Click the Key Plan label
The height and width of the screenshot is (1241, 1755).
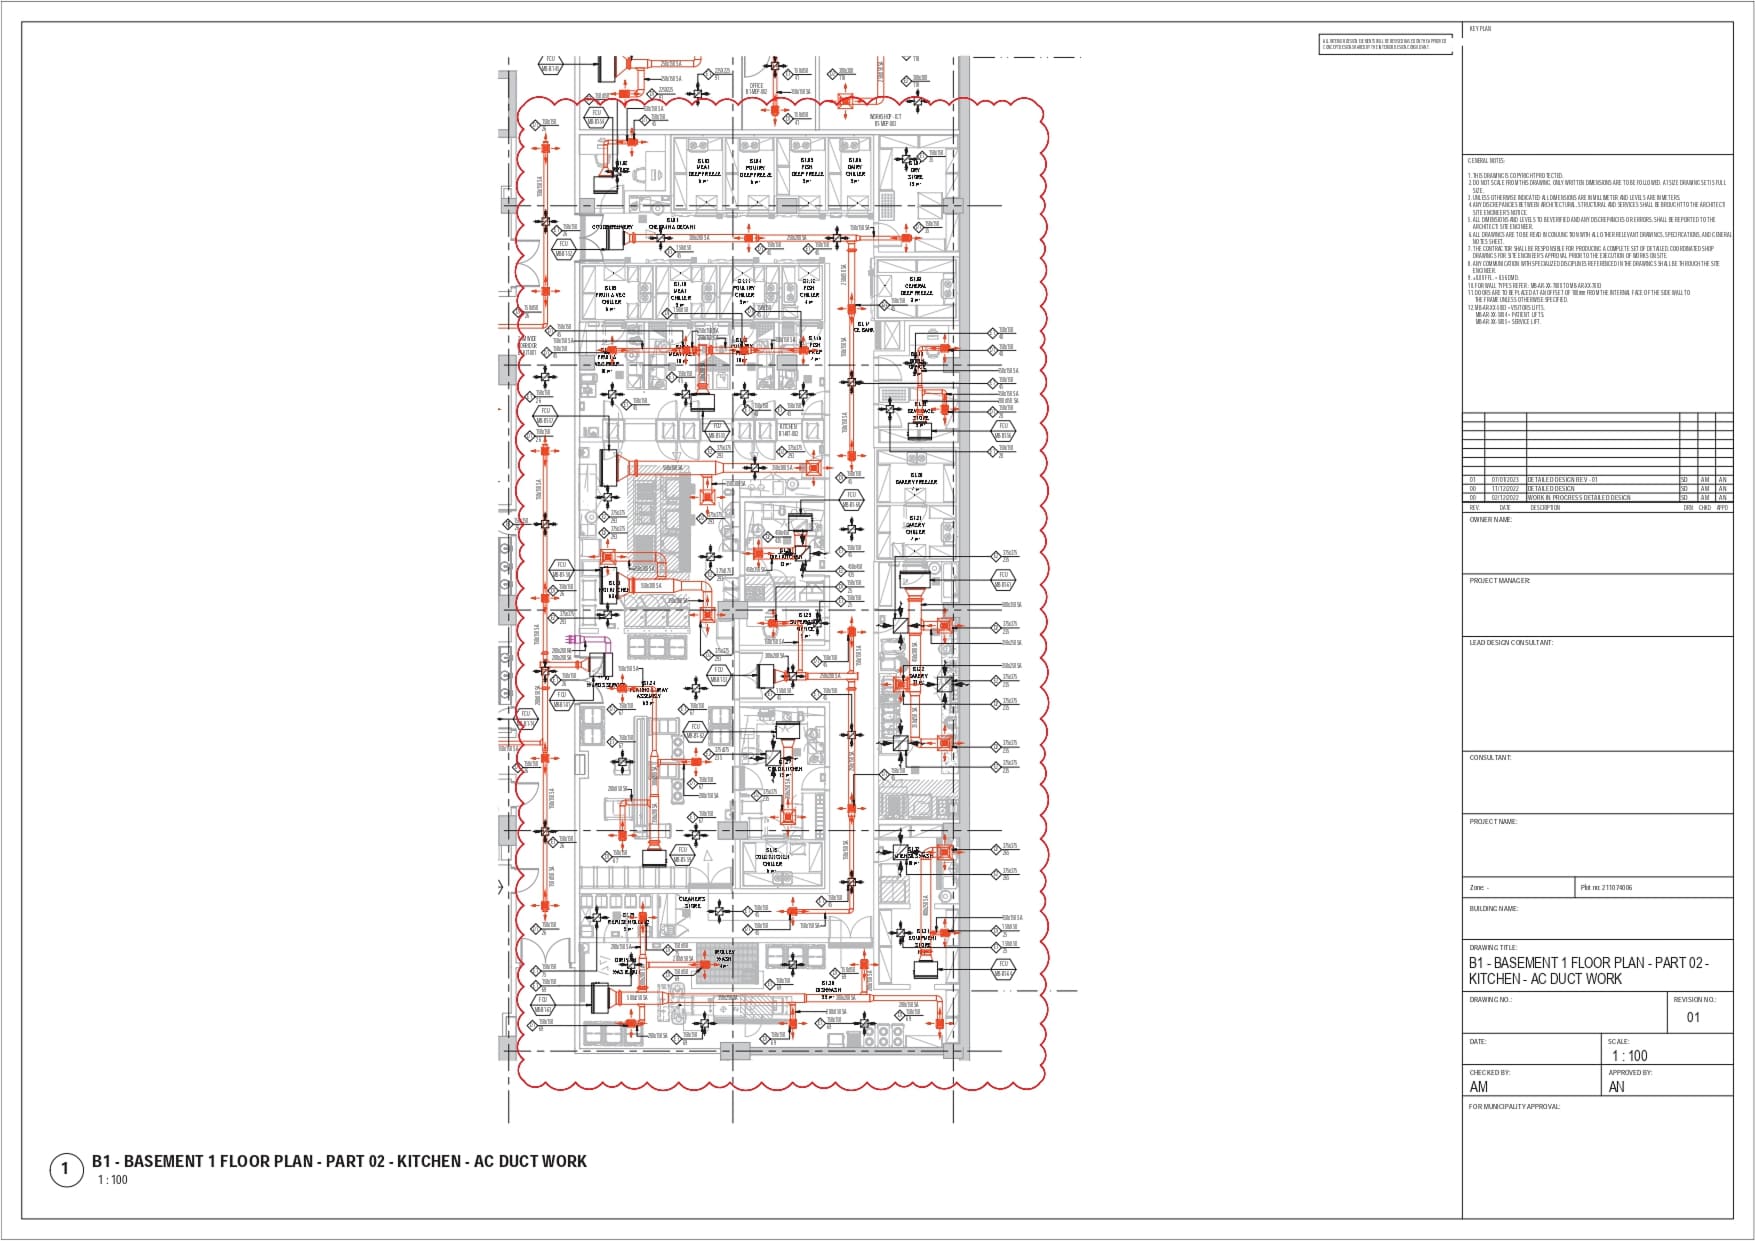[x=1480, y=30]
